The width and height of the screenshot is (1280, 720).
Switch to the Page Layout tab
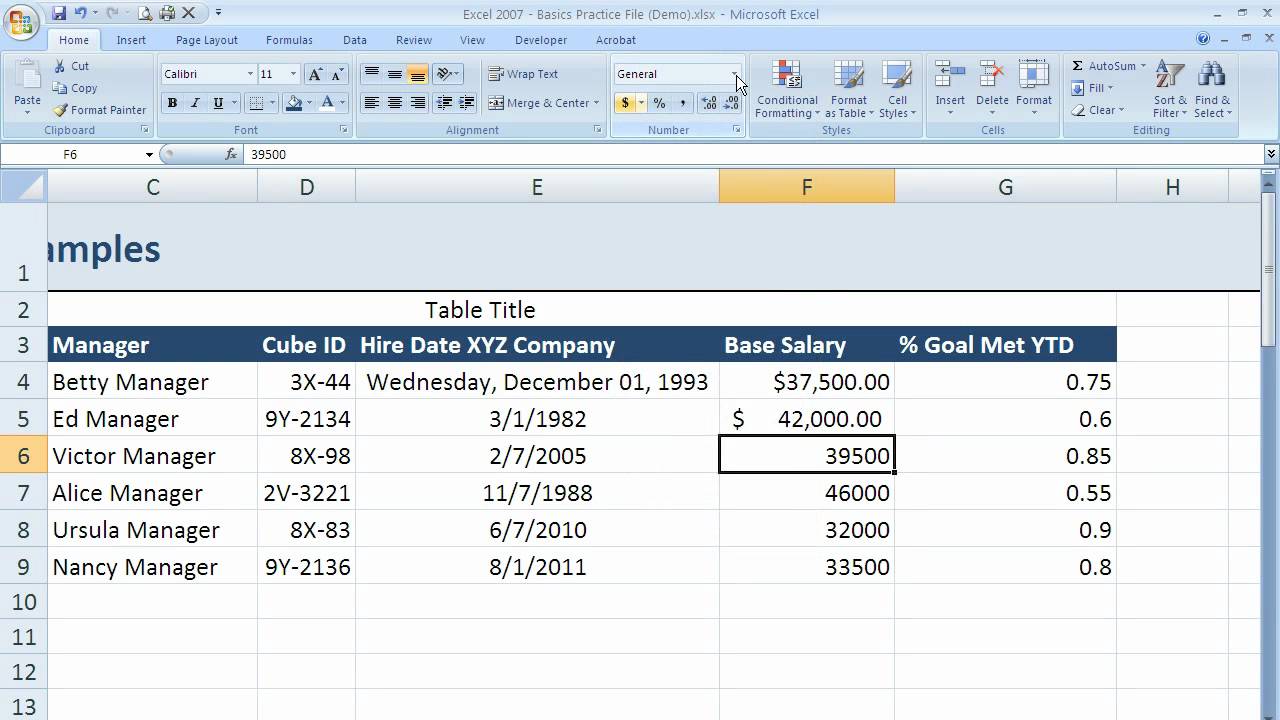point(207,40)
